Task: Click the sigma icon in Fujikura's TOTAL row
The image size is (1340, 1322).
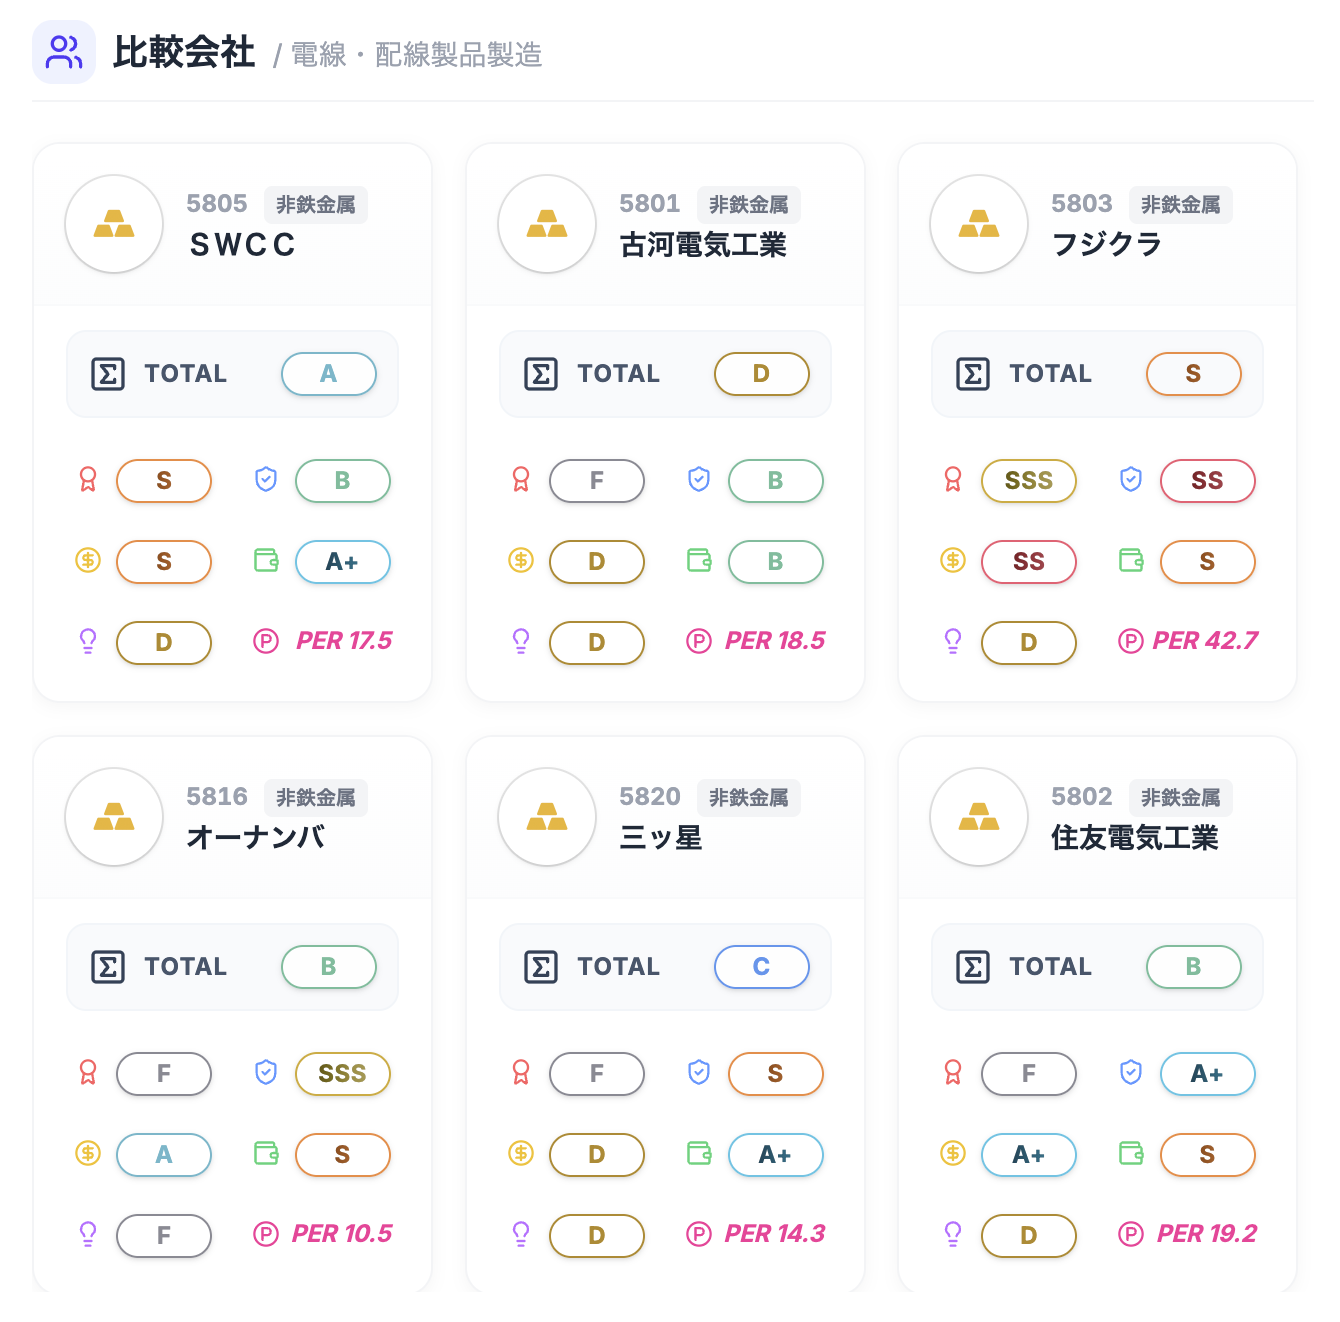Action: coord(973,374)
